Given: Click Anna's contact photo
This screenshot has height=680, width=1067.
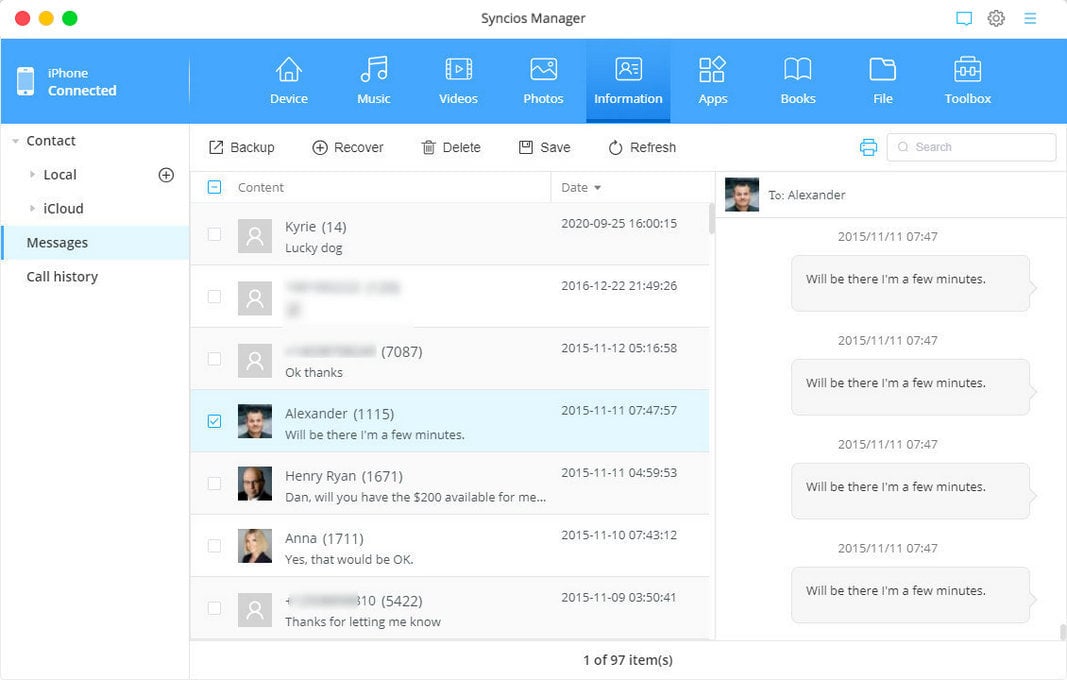Looking at the screenshot, I should tap(255, 546).
